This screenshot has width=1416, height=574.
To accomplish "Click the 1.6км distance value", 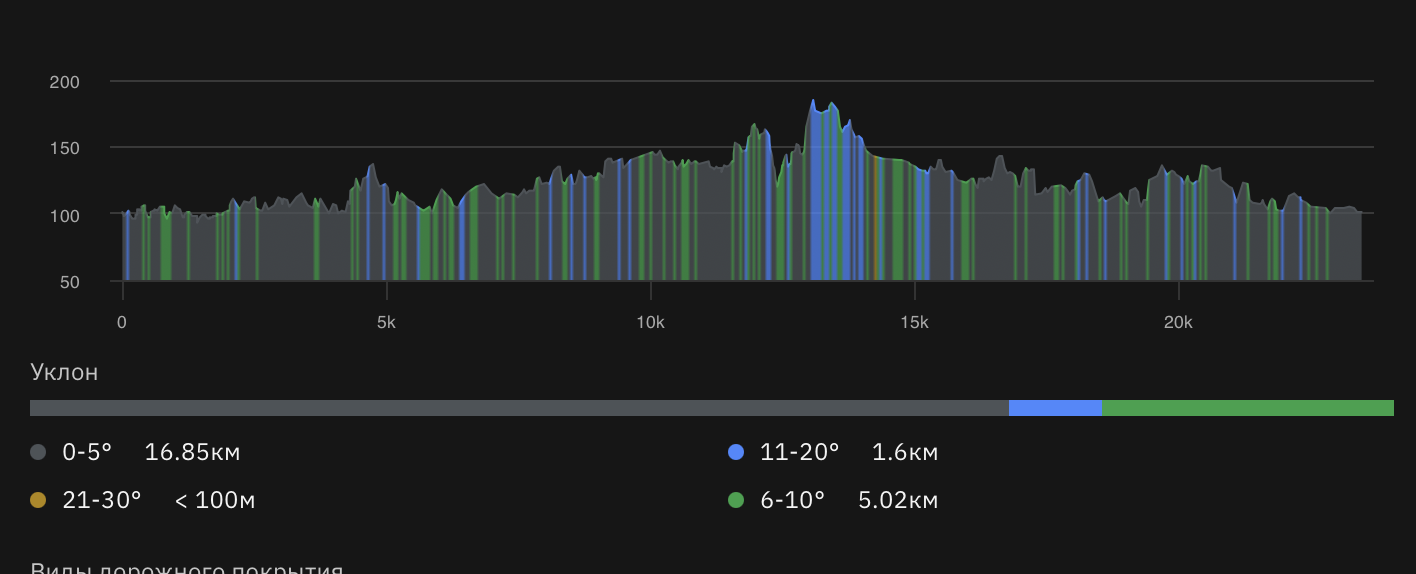I will tap(905, 453).
